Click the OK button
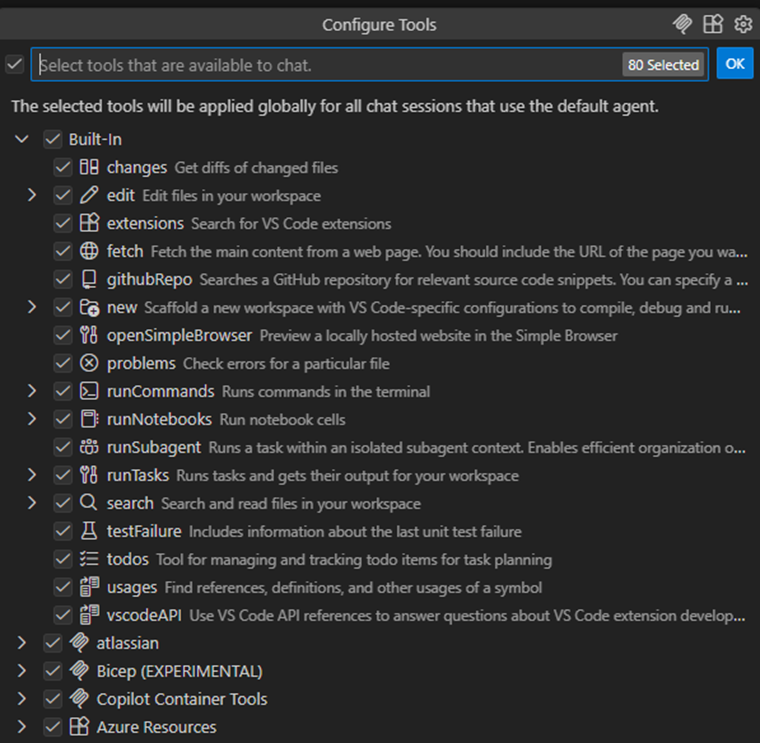Screen dimensions: 760x743 pyautogui.click(x=735, y=63)
